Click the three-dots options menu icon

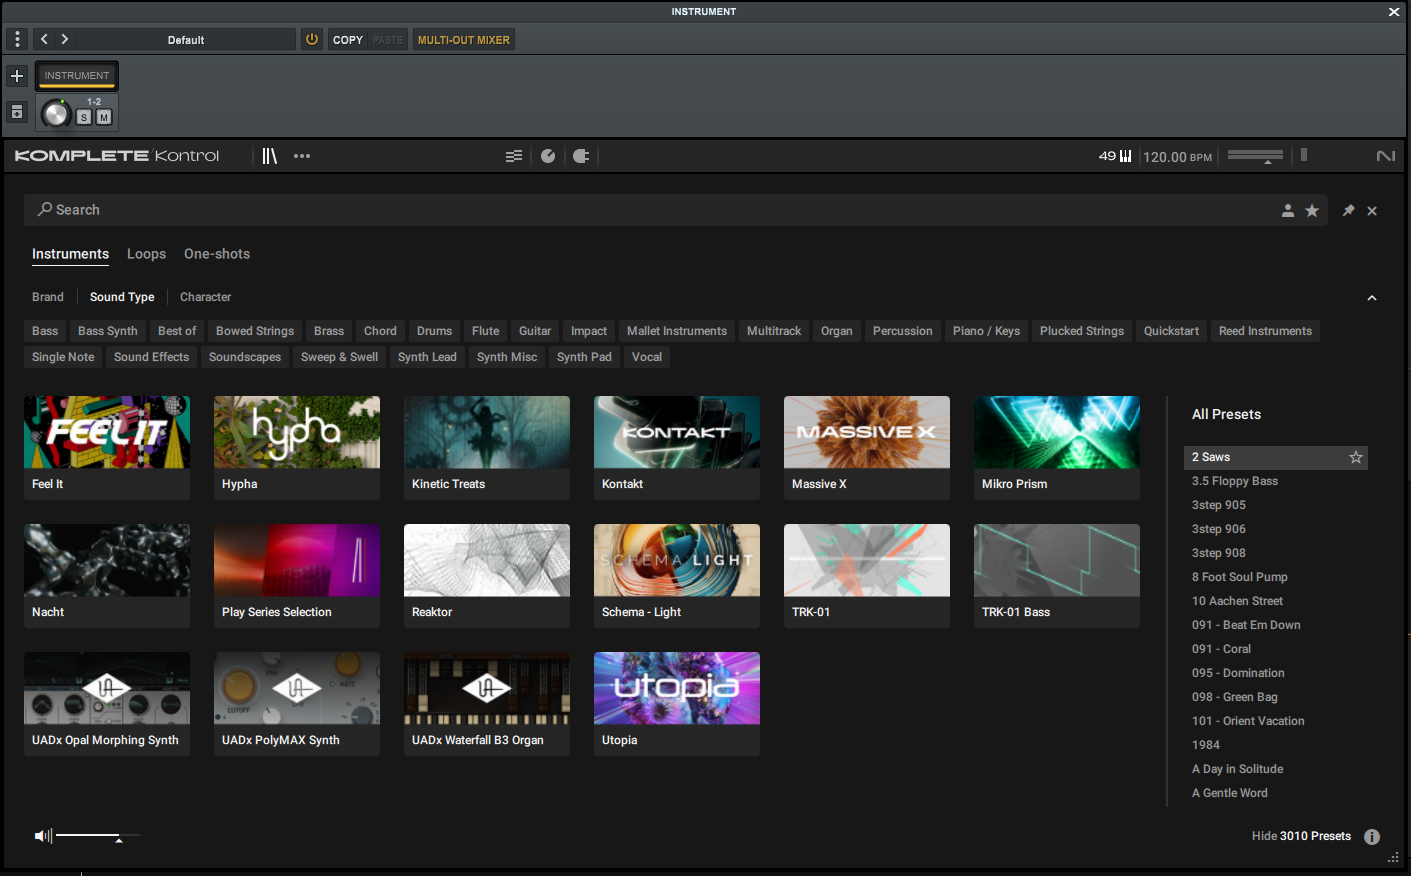[302, 156]
